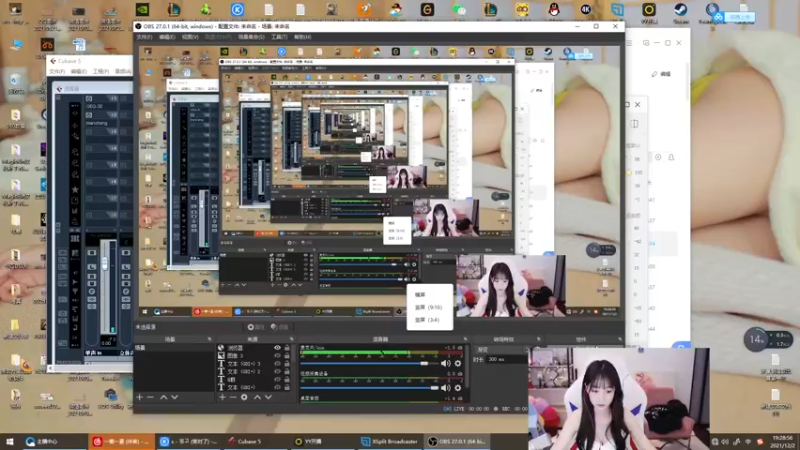This screenshot has height=450, width=800.
Task: Toggle the lock on the 图像 3 source
Action: pos(287,356)
